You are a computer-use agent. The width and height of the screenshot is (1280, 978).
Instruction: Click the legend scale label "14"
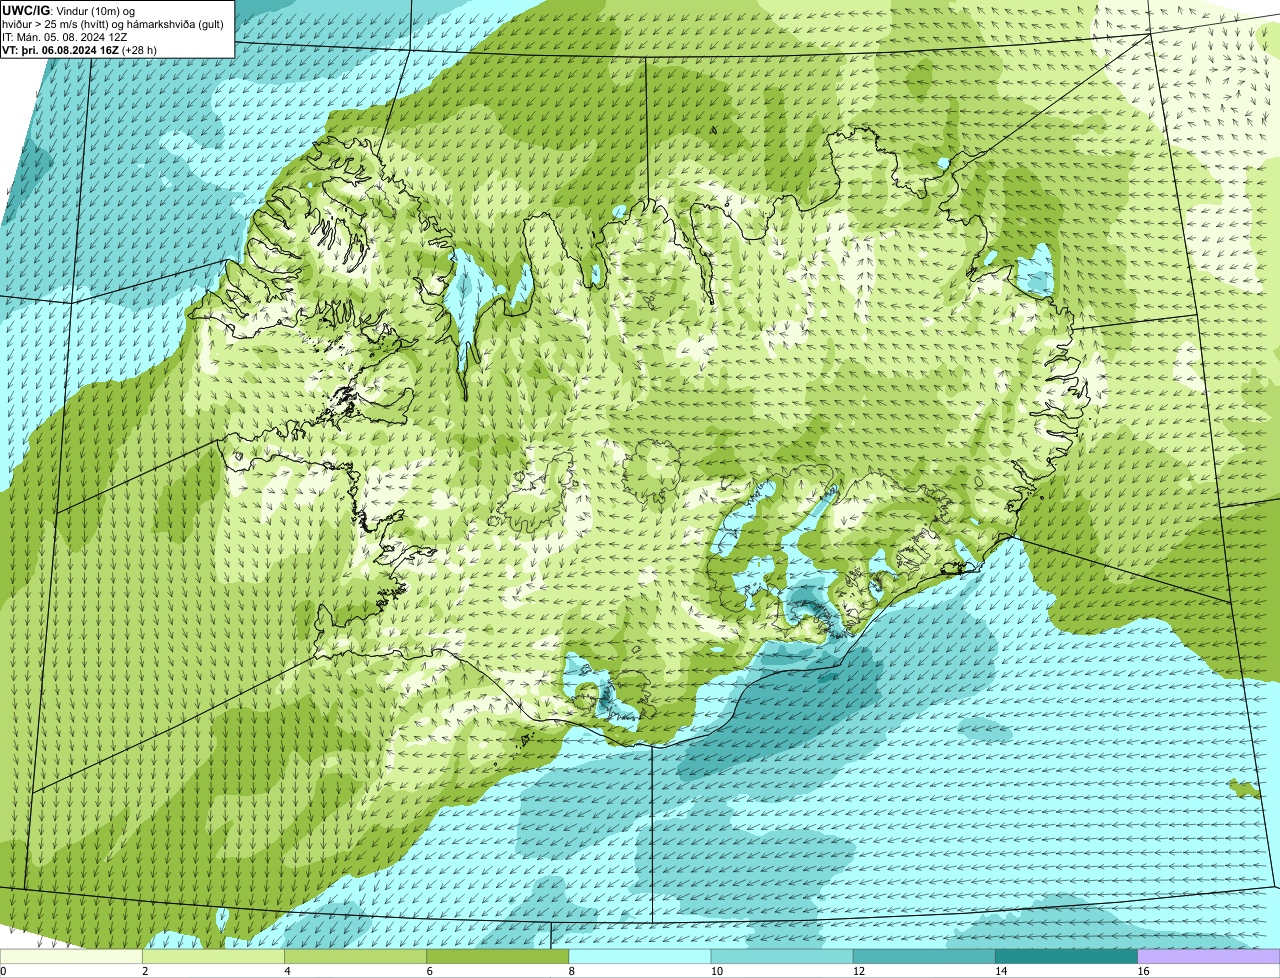pyautogui.click(x=1001, y=971)
